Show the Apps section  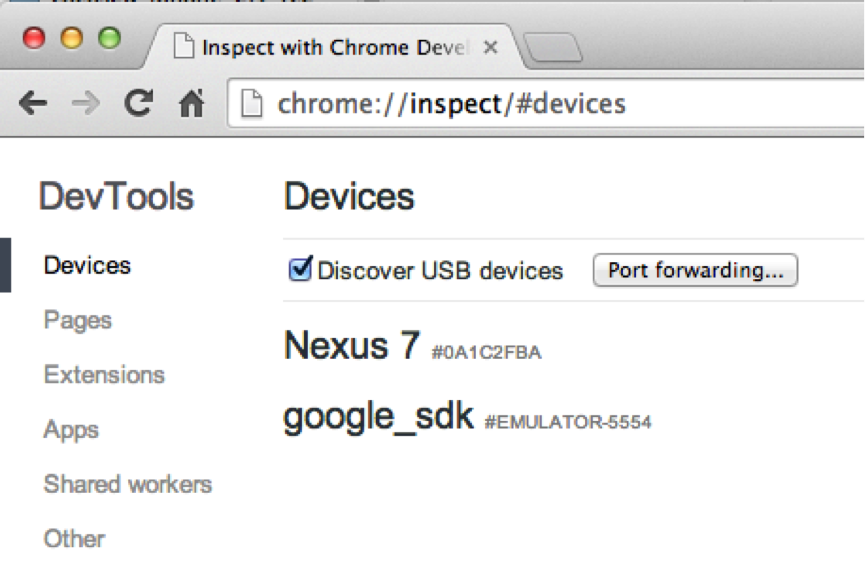(x=71, y=430)
